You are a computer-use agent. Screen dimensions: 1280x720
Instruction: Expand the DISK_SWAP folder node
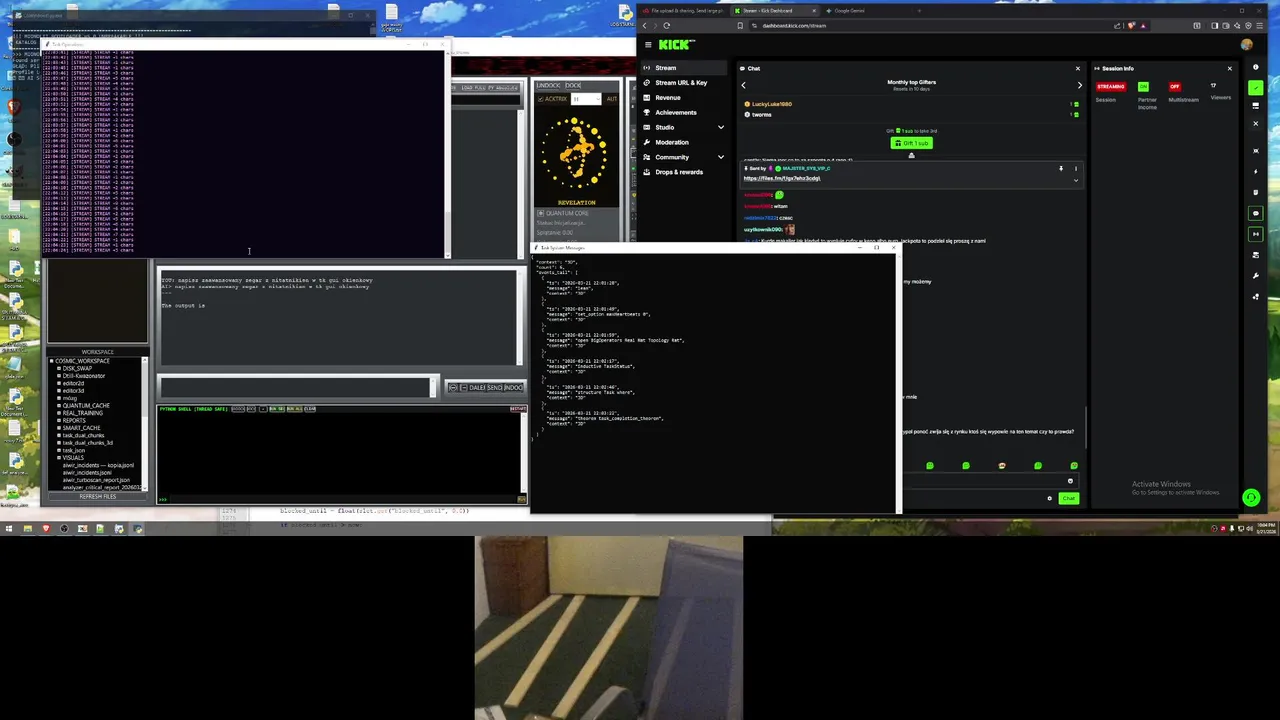click(59, 368)
